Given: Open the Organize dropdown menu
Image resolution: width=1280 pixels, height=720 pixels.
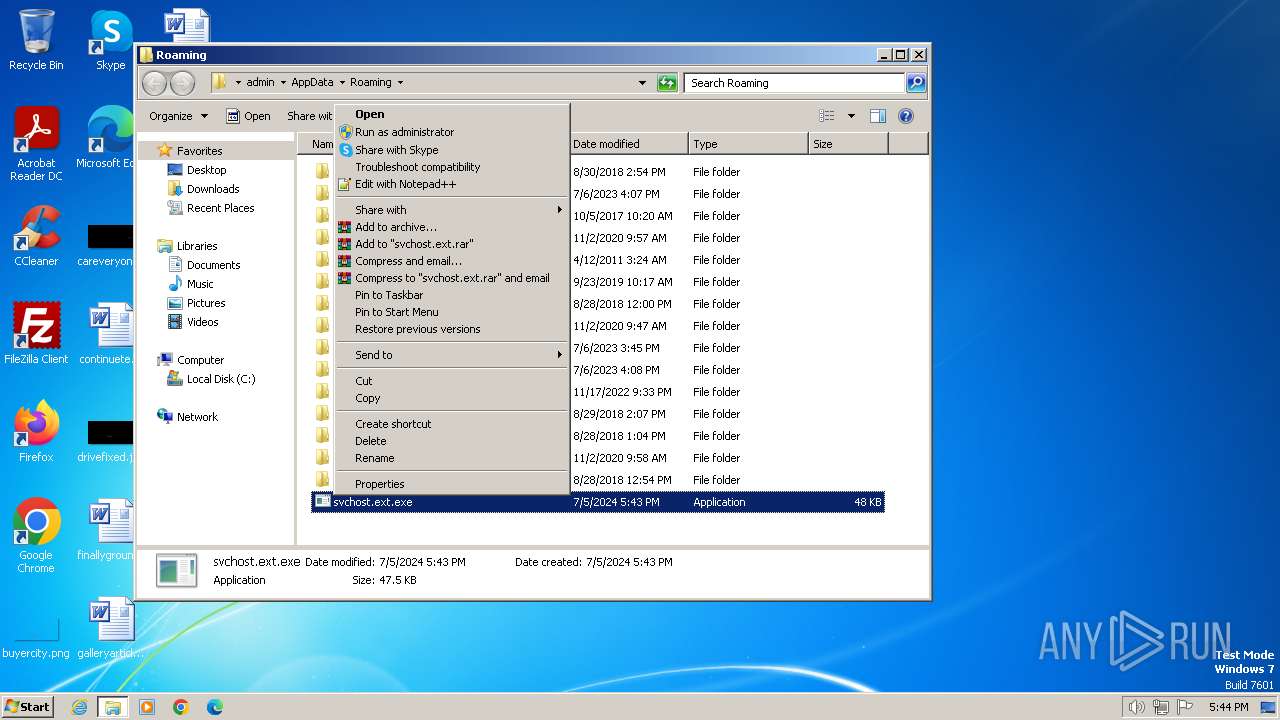Looking at the screenshot, I should 178,116.
